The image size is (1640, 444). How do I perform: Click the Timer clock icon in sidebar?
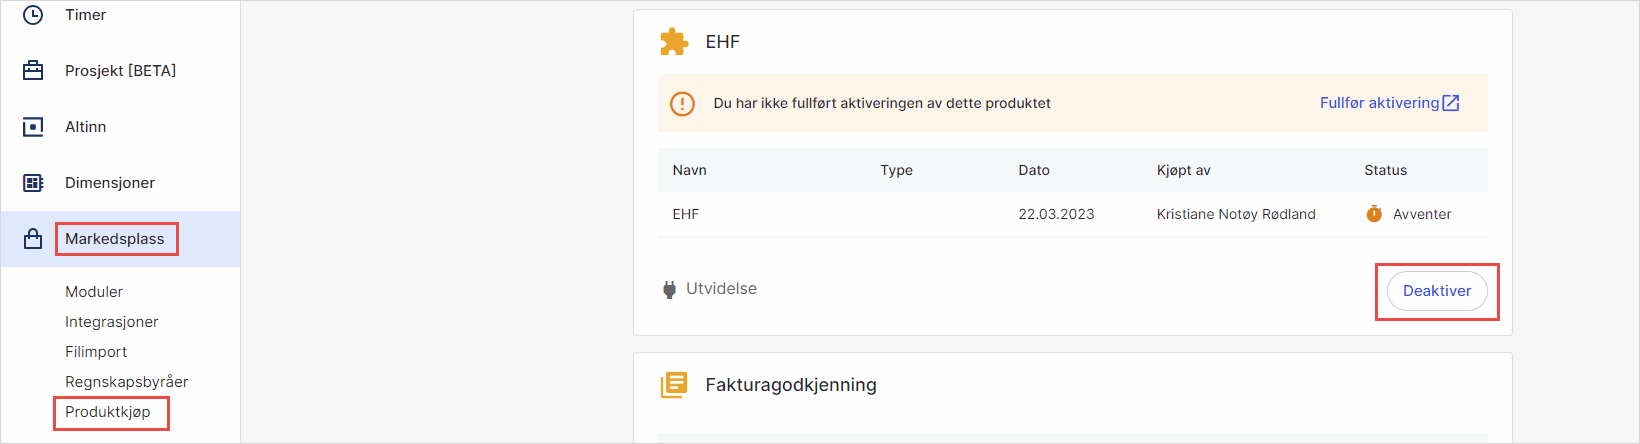click(x=33, y=15)
